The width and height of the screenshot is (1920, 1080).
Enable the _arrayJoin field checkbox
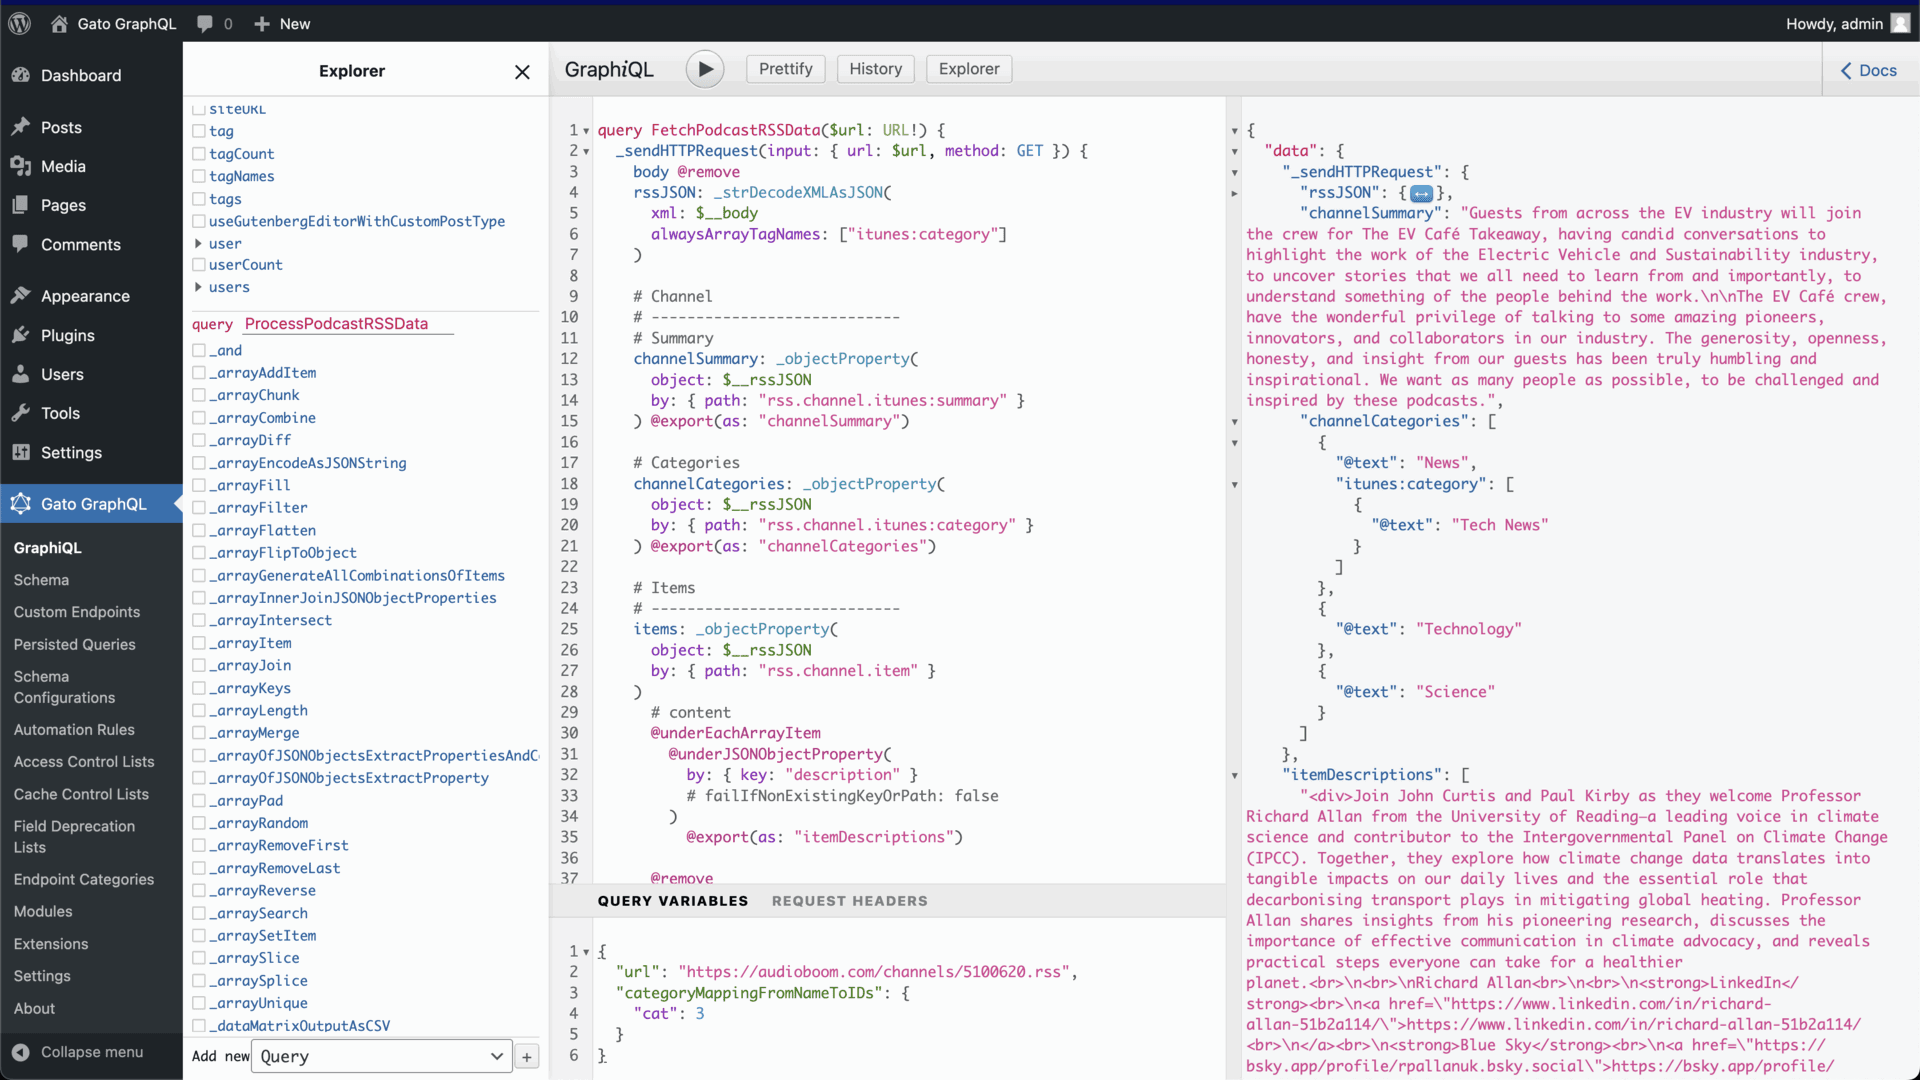click(x=199, y=665)
